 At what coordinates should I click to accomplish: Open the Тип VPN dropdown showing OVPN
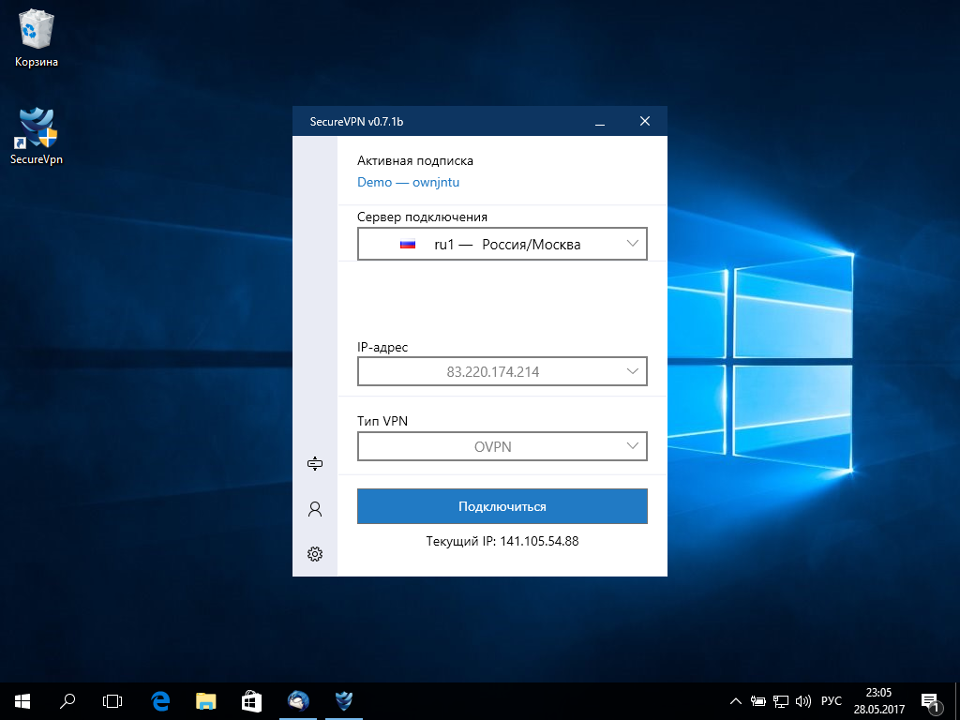click(x=502, y=446)
